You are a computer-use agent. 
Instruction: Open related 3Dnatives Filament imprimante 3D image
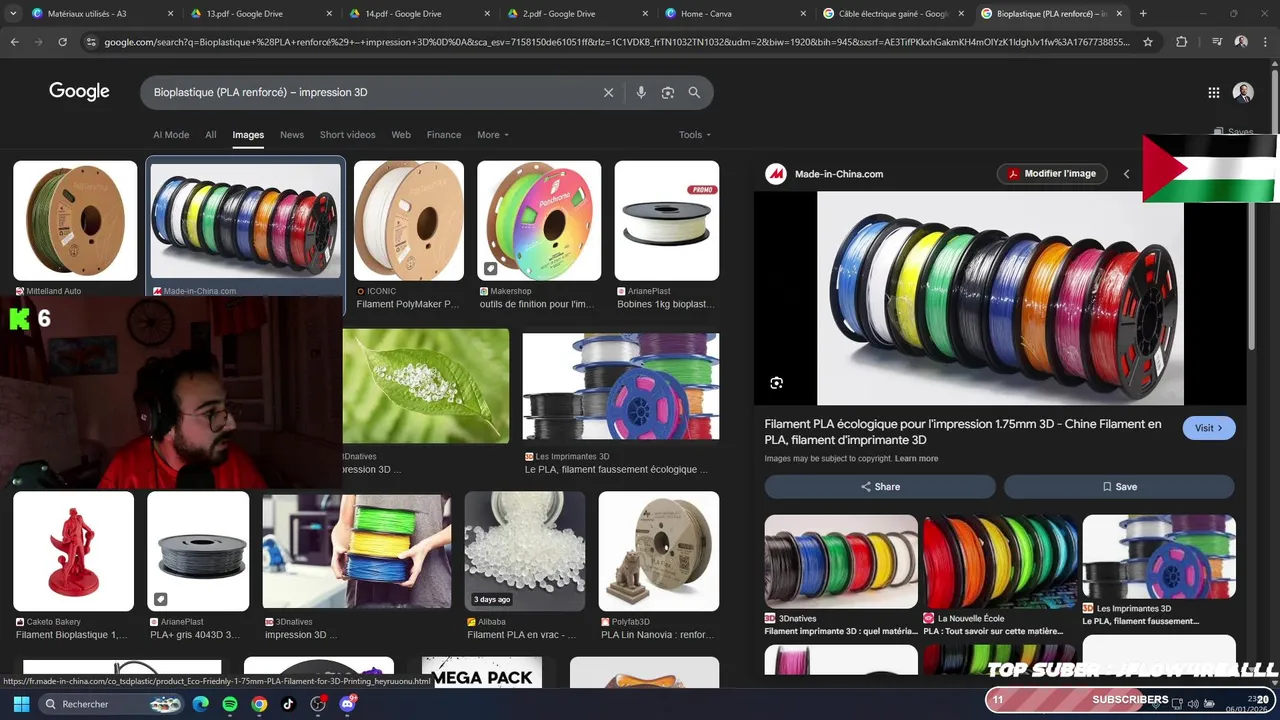[841, 562]
